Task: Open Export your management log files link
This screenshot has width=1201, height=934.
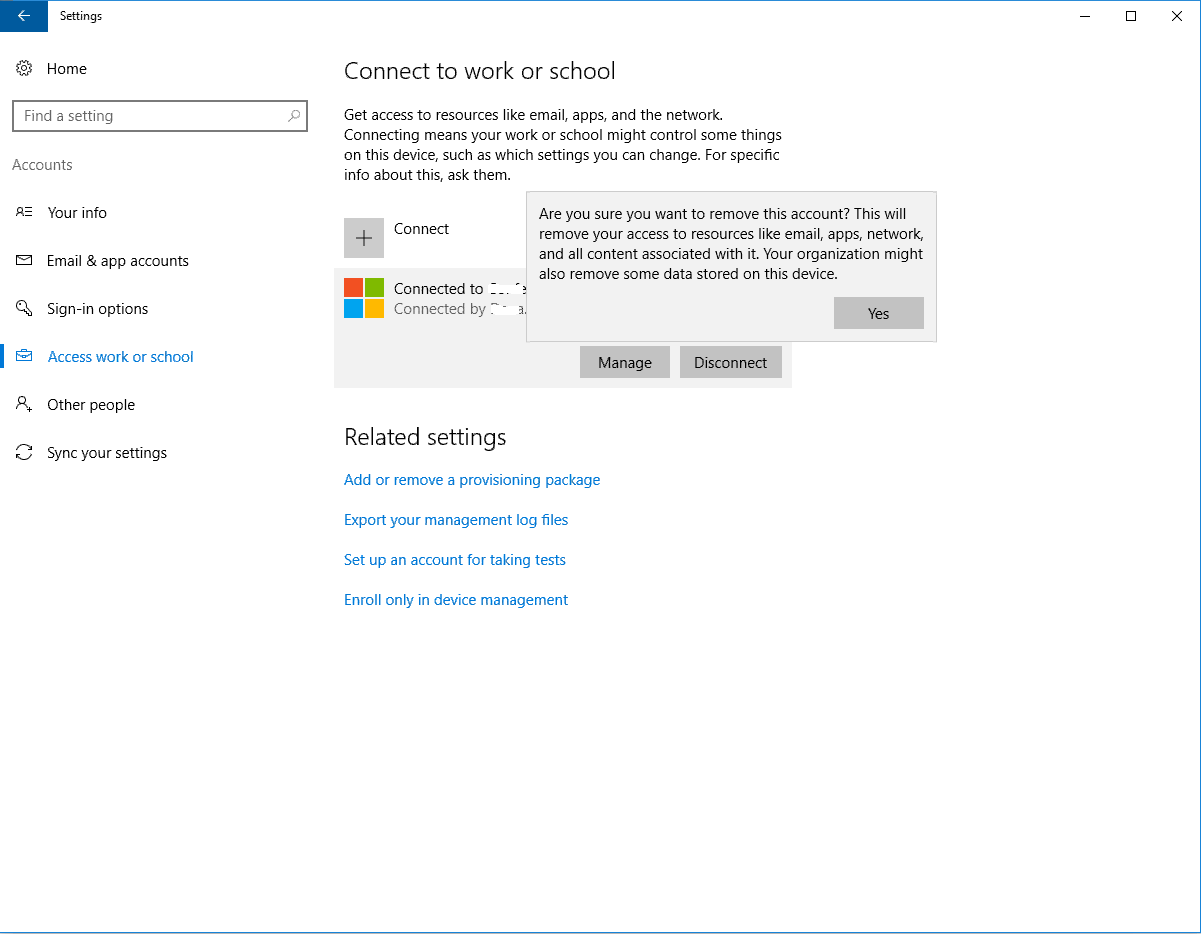Action: coord(456,520)
